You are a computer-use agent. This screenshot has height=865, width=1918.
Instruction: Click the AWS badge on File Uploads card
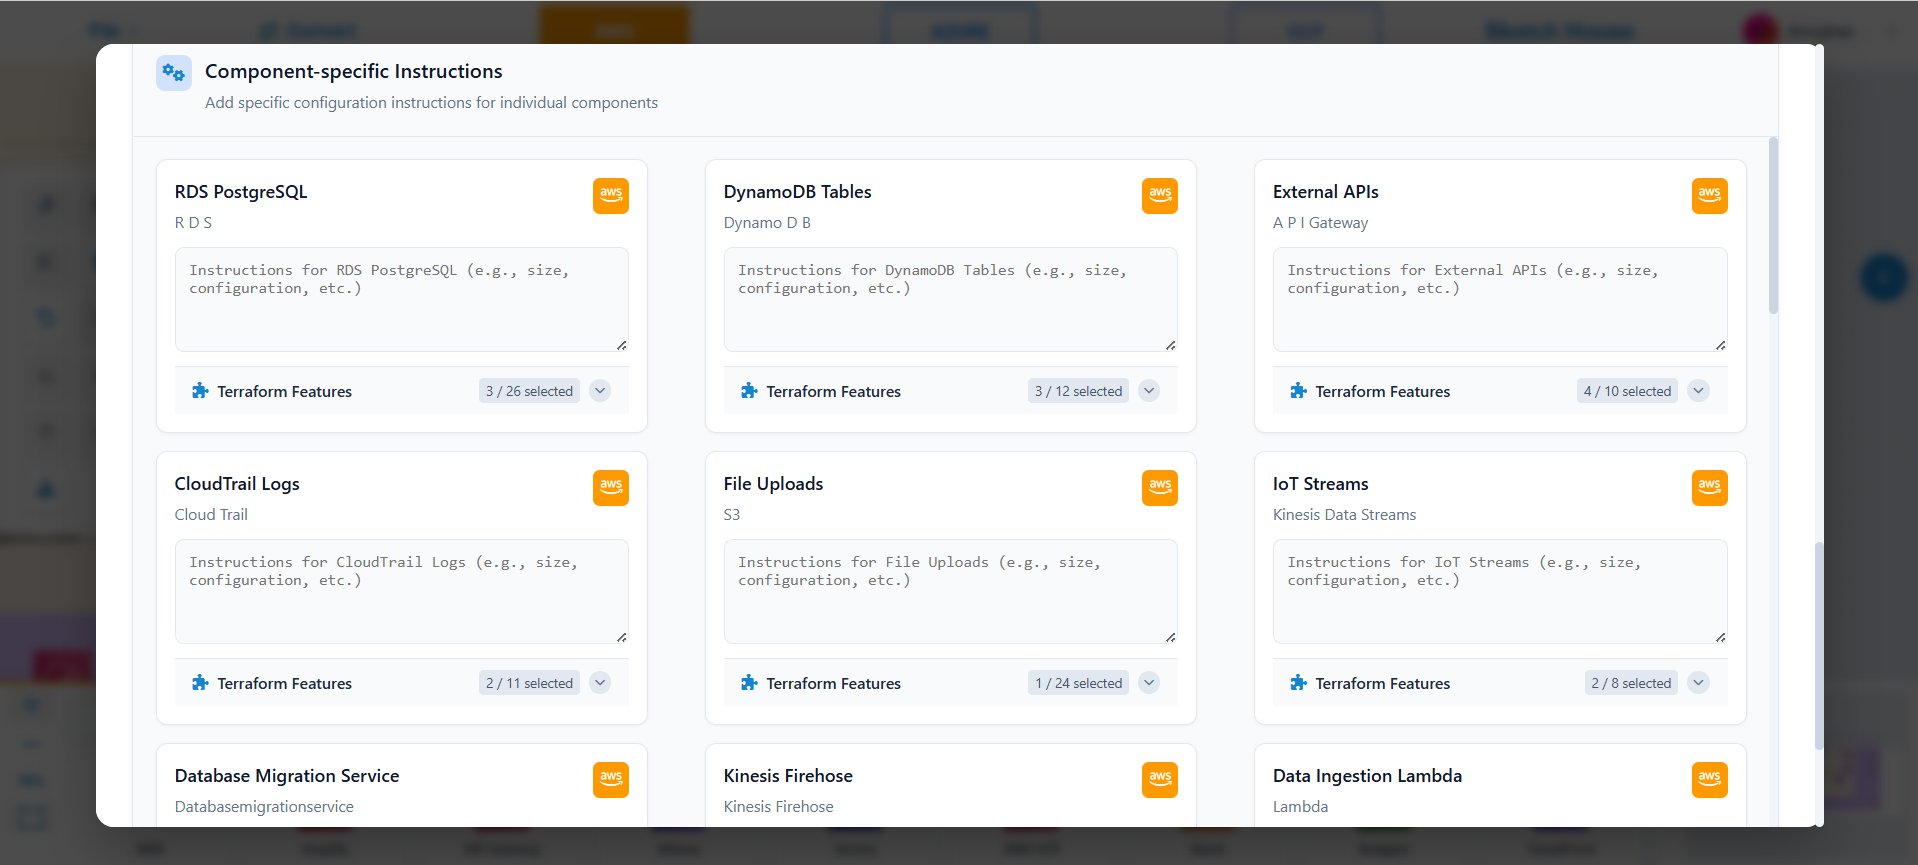tap(1159, 487)
